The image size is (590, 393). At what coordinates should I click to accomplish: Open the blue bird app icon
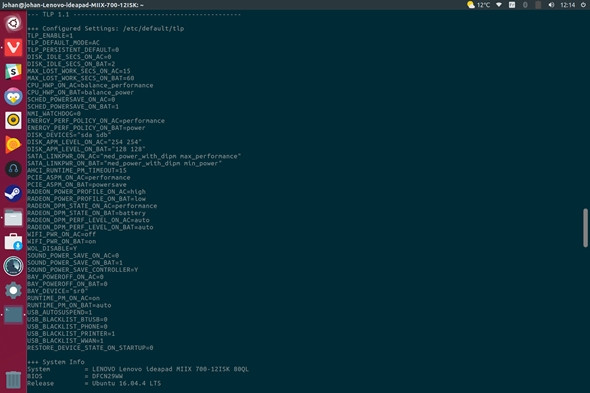click(13, 96)
